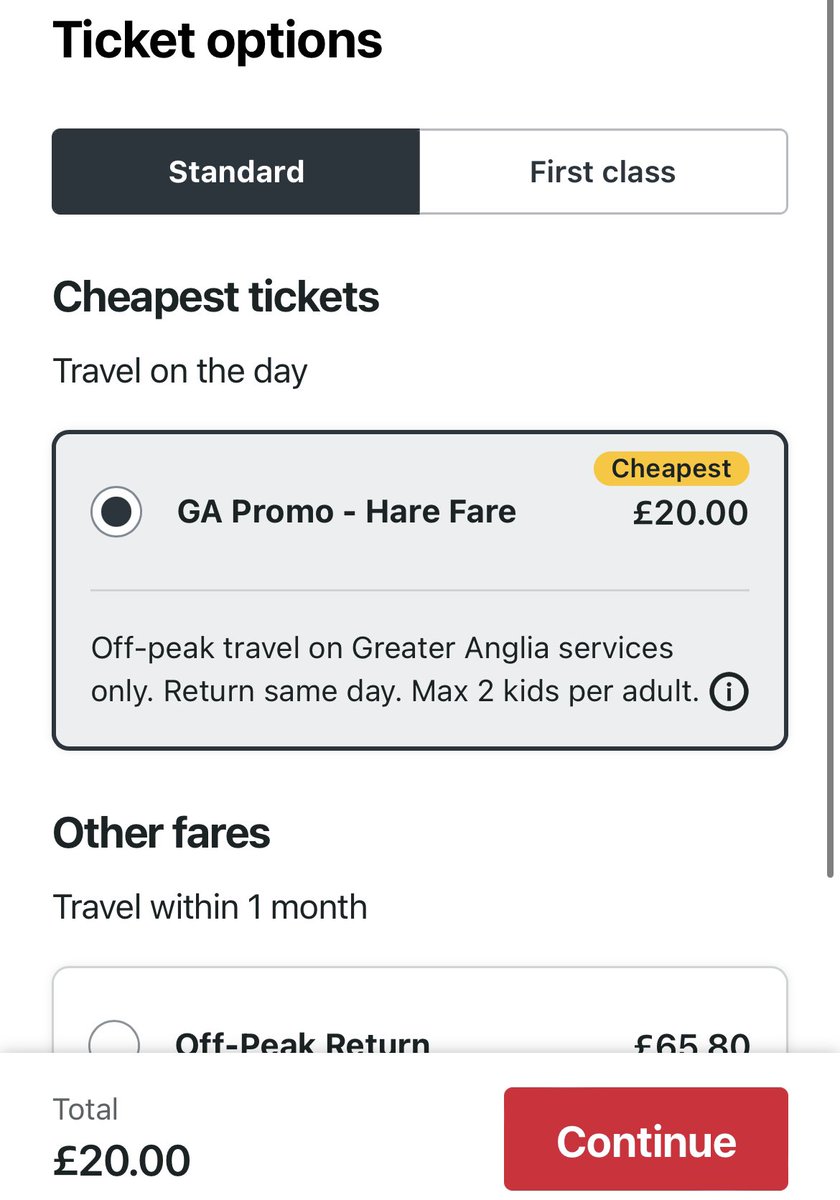Click the Off-Peak Return fare label
Image resolution: width=840 pixels, height=1200 pixels.
pos(302,1043)
